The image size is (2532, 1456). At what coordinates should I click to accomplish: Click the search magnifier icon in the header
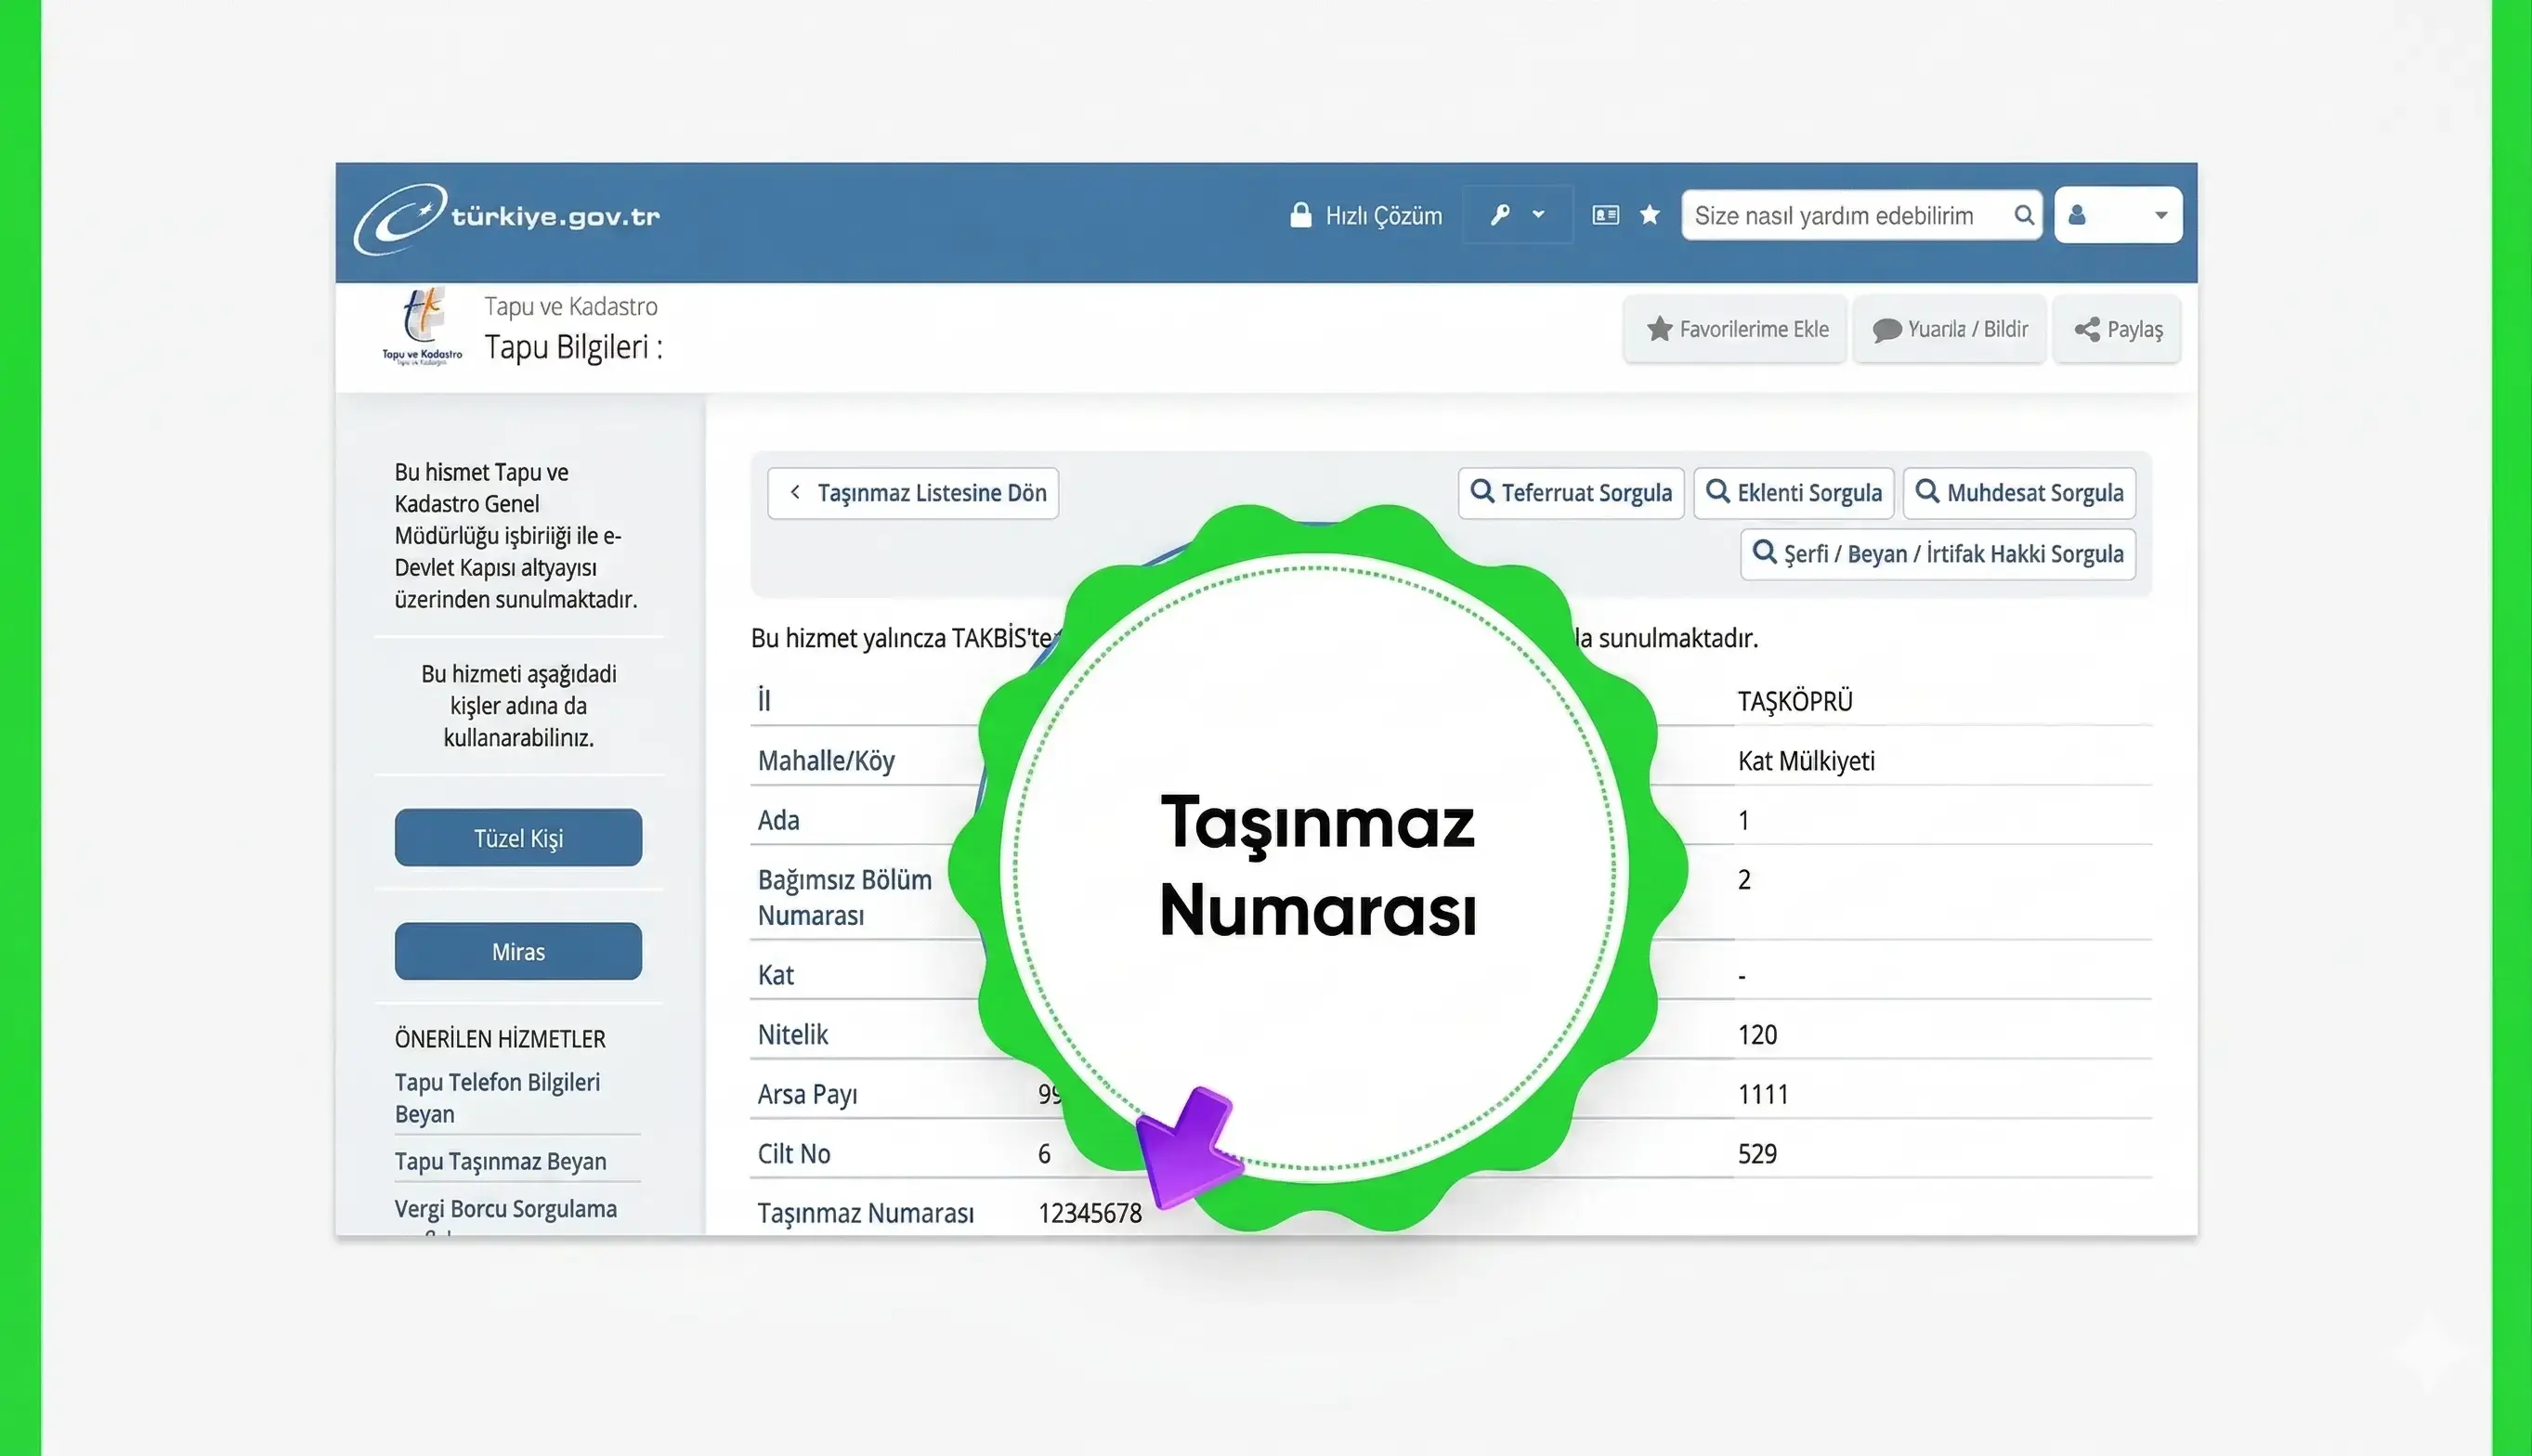[2023, 215]
